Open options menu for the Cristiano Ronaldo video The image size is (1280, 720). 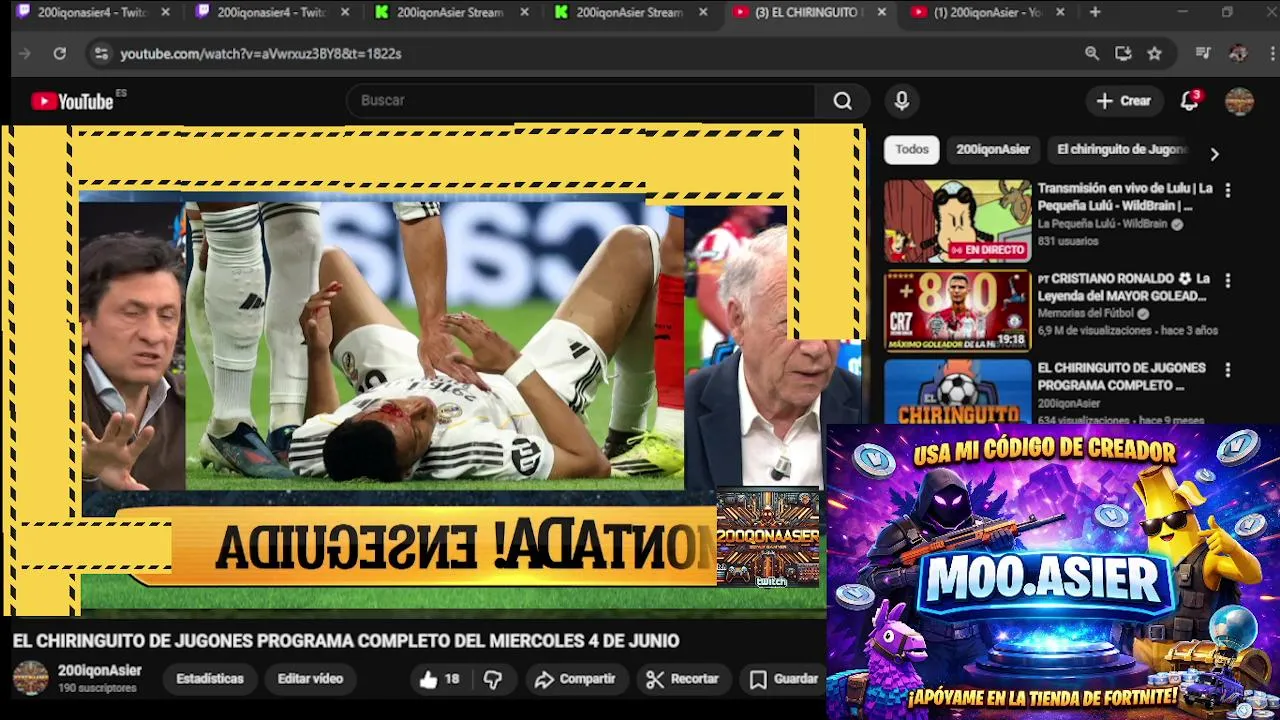[1228, 281]
